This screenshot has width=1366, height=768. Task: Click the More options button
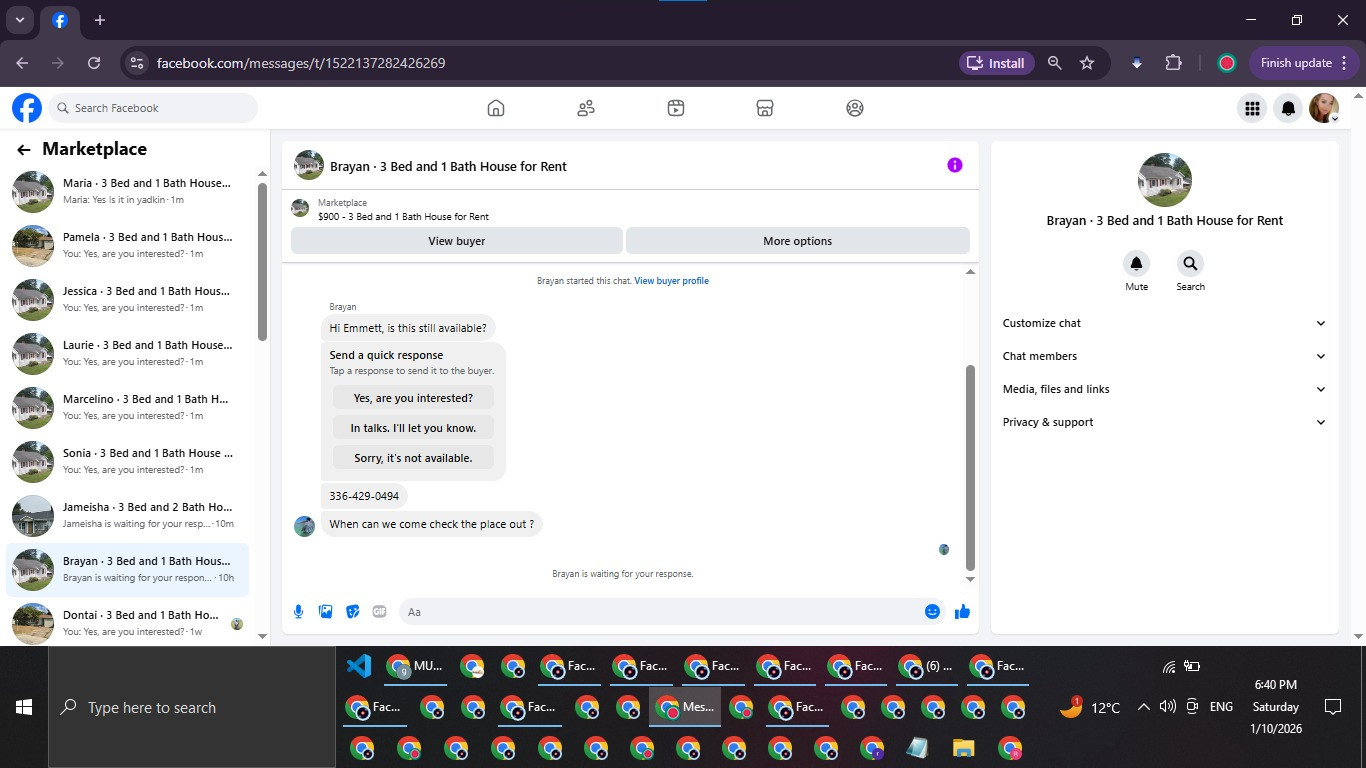[x=797, y=241]
